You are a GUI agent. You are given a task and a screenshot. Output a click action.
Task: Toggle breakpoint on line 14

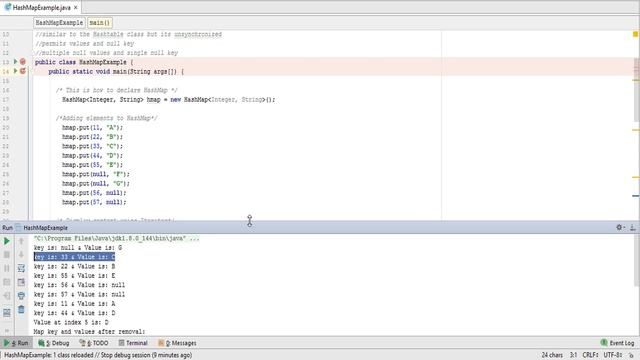tap(23, 71)
